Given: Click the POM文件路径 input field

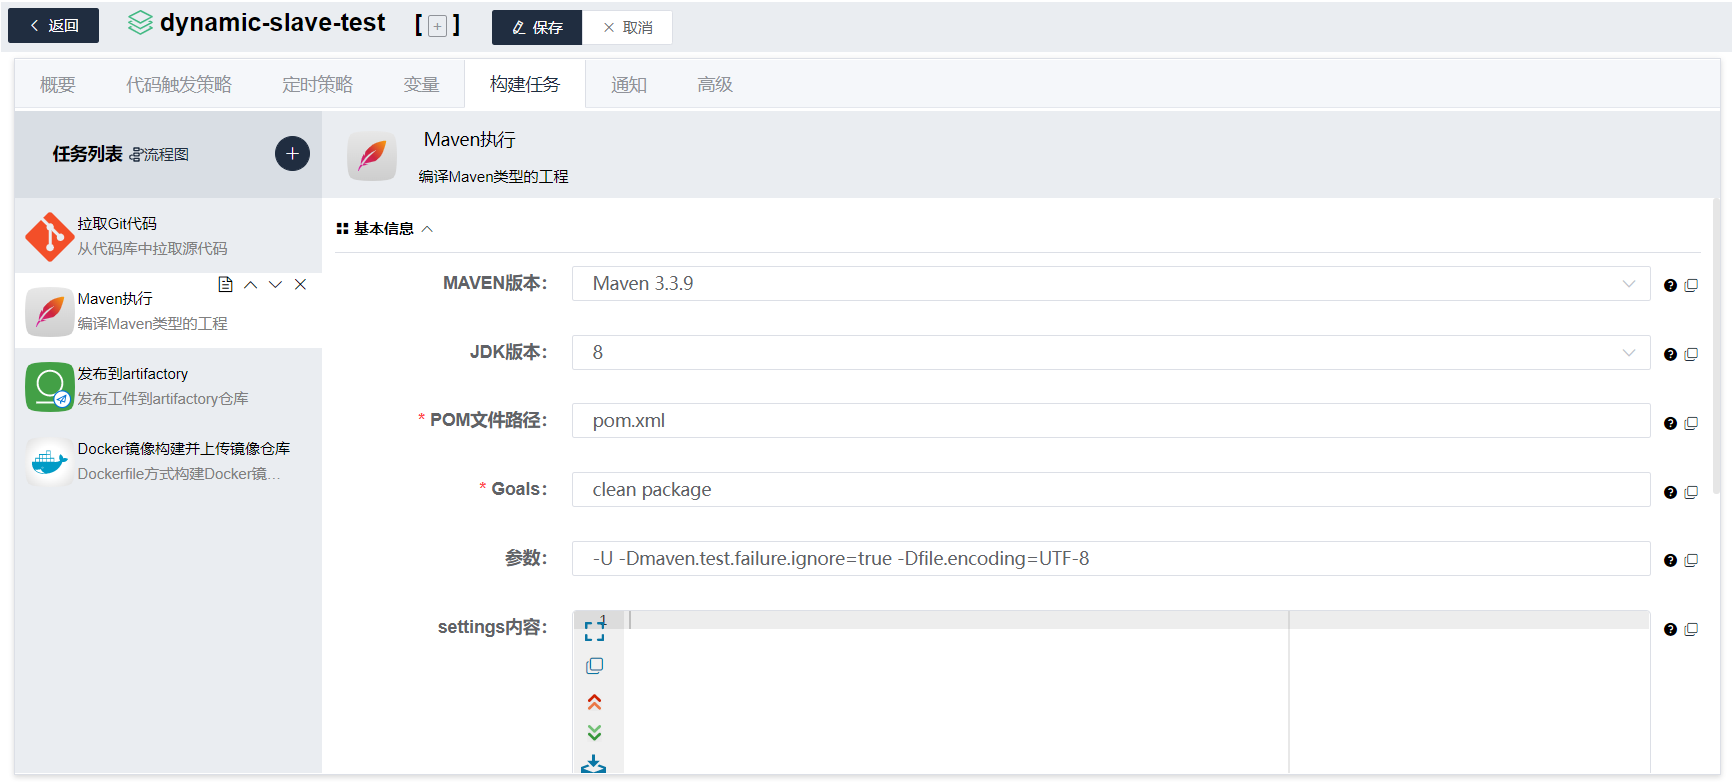Looking at the screenshot, I should [1110, 421].
